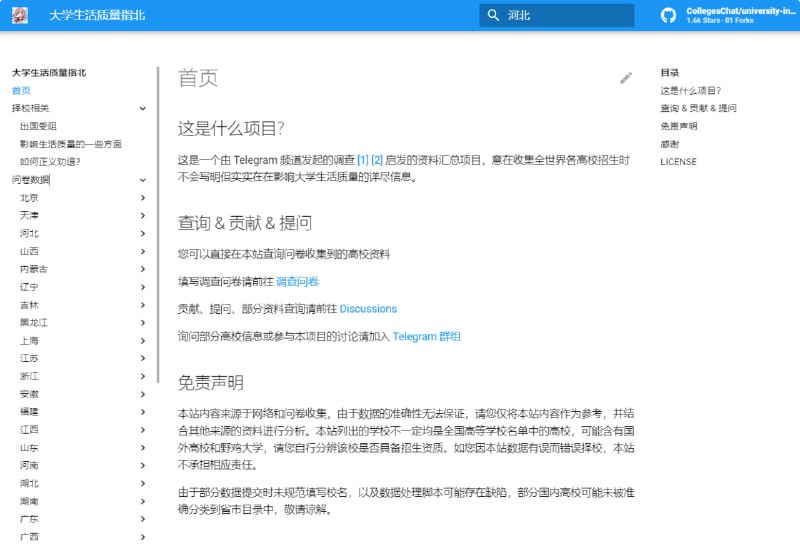The height and width of the screenshot is (545, 800).
Task: Jump to 免责声明 in table of contents
Action: (679, 126)
